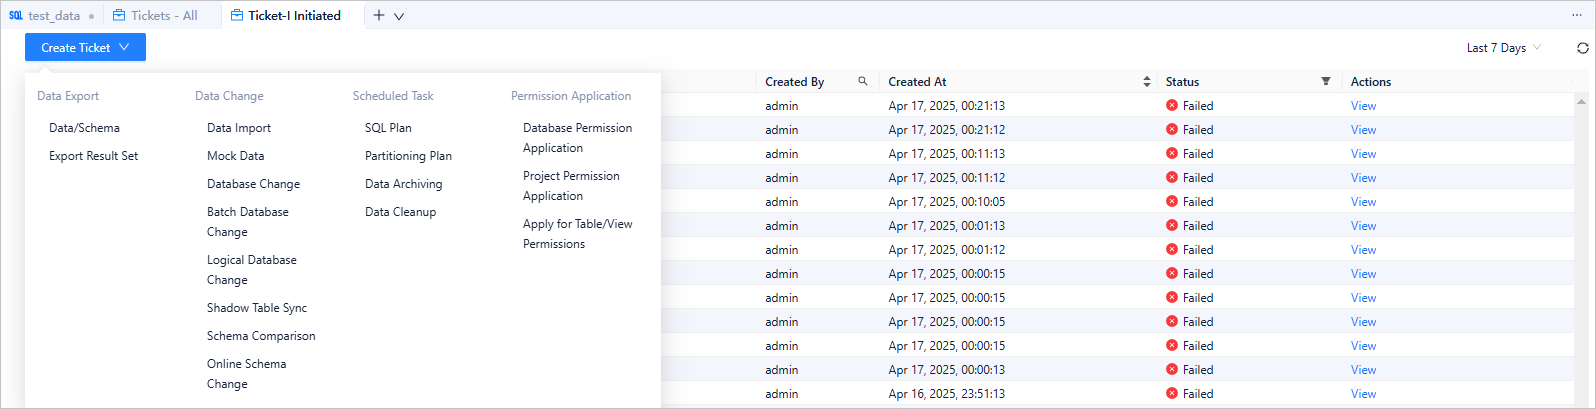
Task: Collapse the Create Ticket dropdown button
Action: 85,47
